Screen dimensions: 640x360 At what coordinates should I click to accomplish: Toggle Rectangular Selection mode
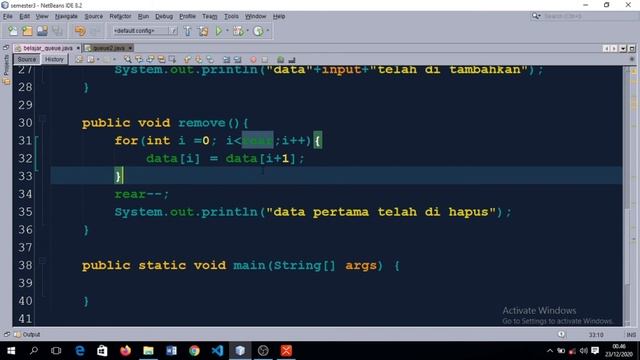click(x=172, y=60)
